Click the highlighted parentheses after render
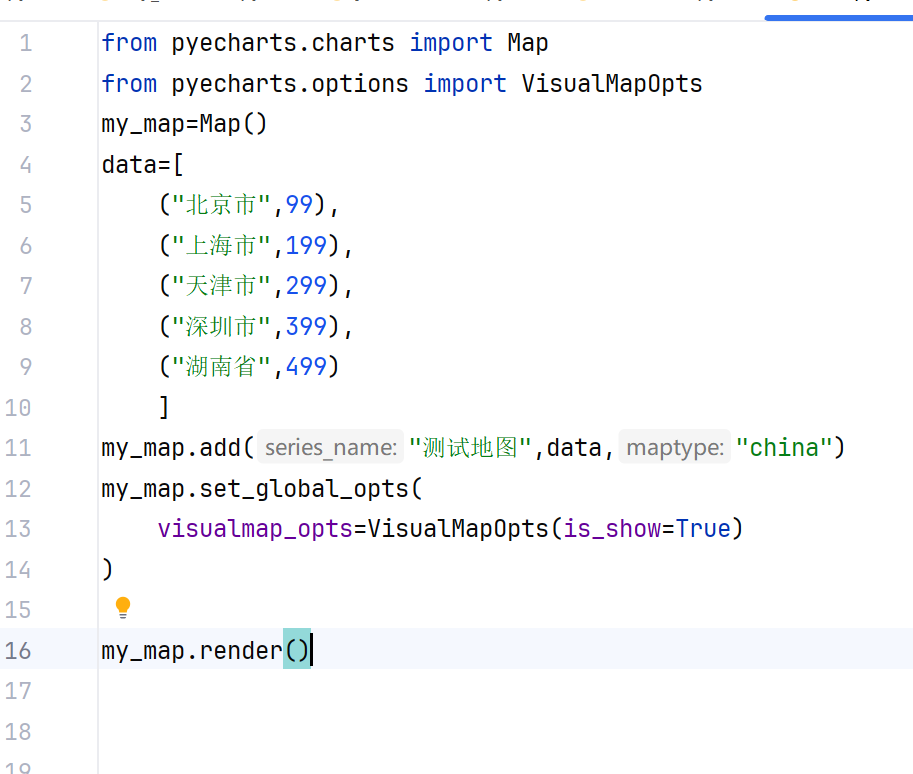913x774 pixels. pyautogui.click(x=297, y=649)
